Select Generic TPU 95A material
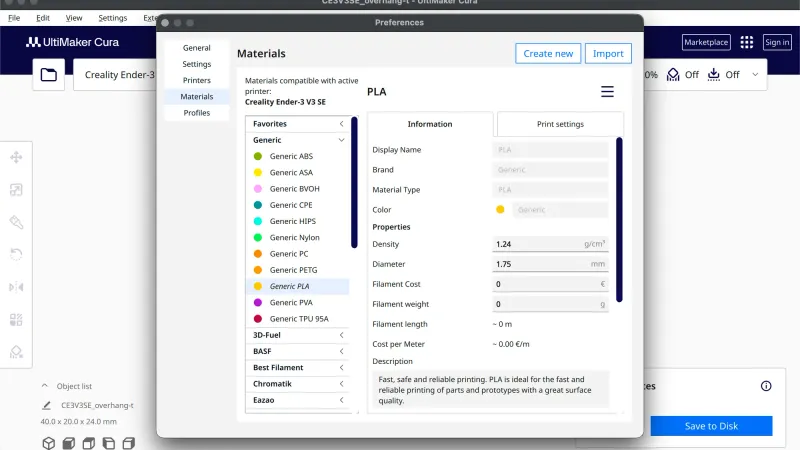 (297, 319)
